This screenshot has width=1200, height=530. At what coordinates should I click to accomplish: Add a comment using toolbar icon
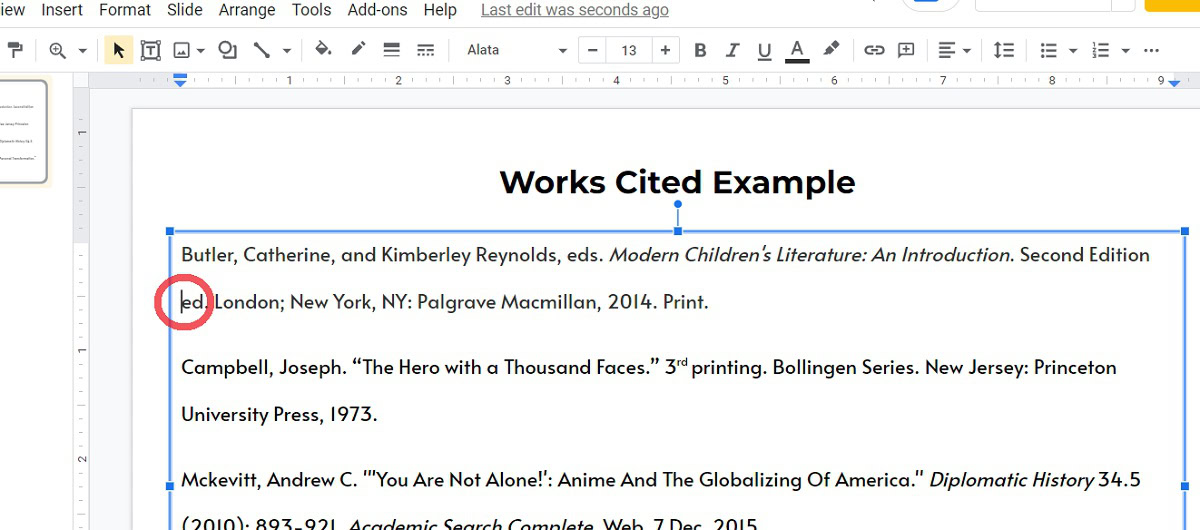tap(907, 50)
